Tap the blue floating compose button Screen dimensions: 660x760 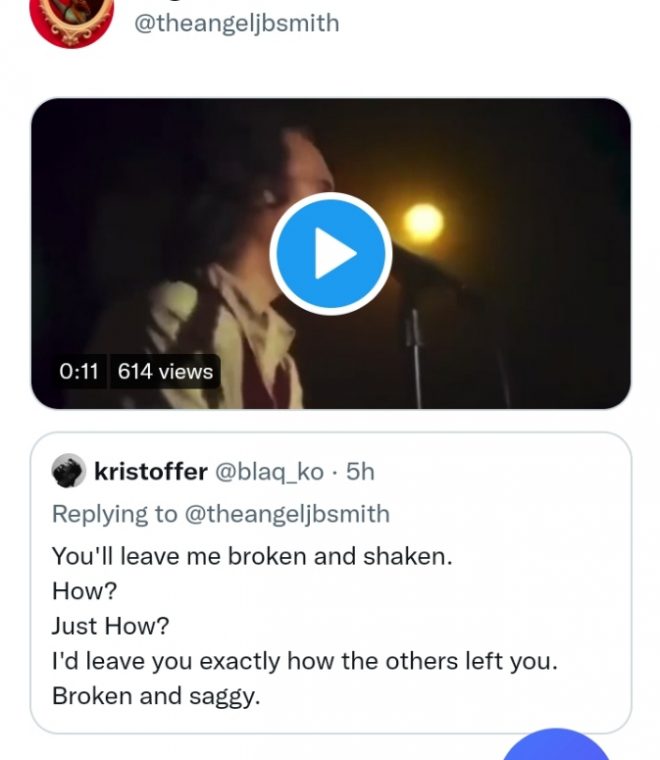point(555,748)
